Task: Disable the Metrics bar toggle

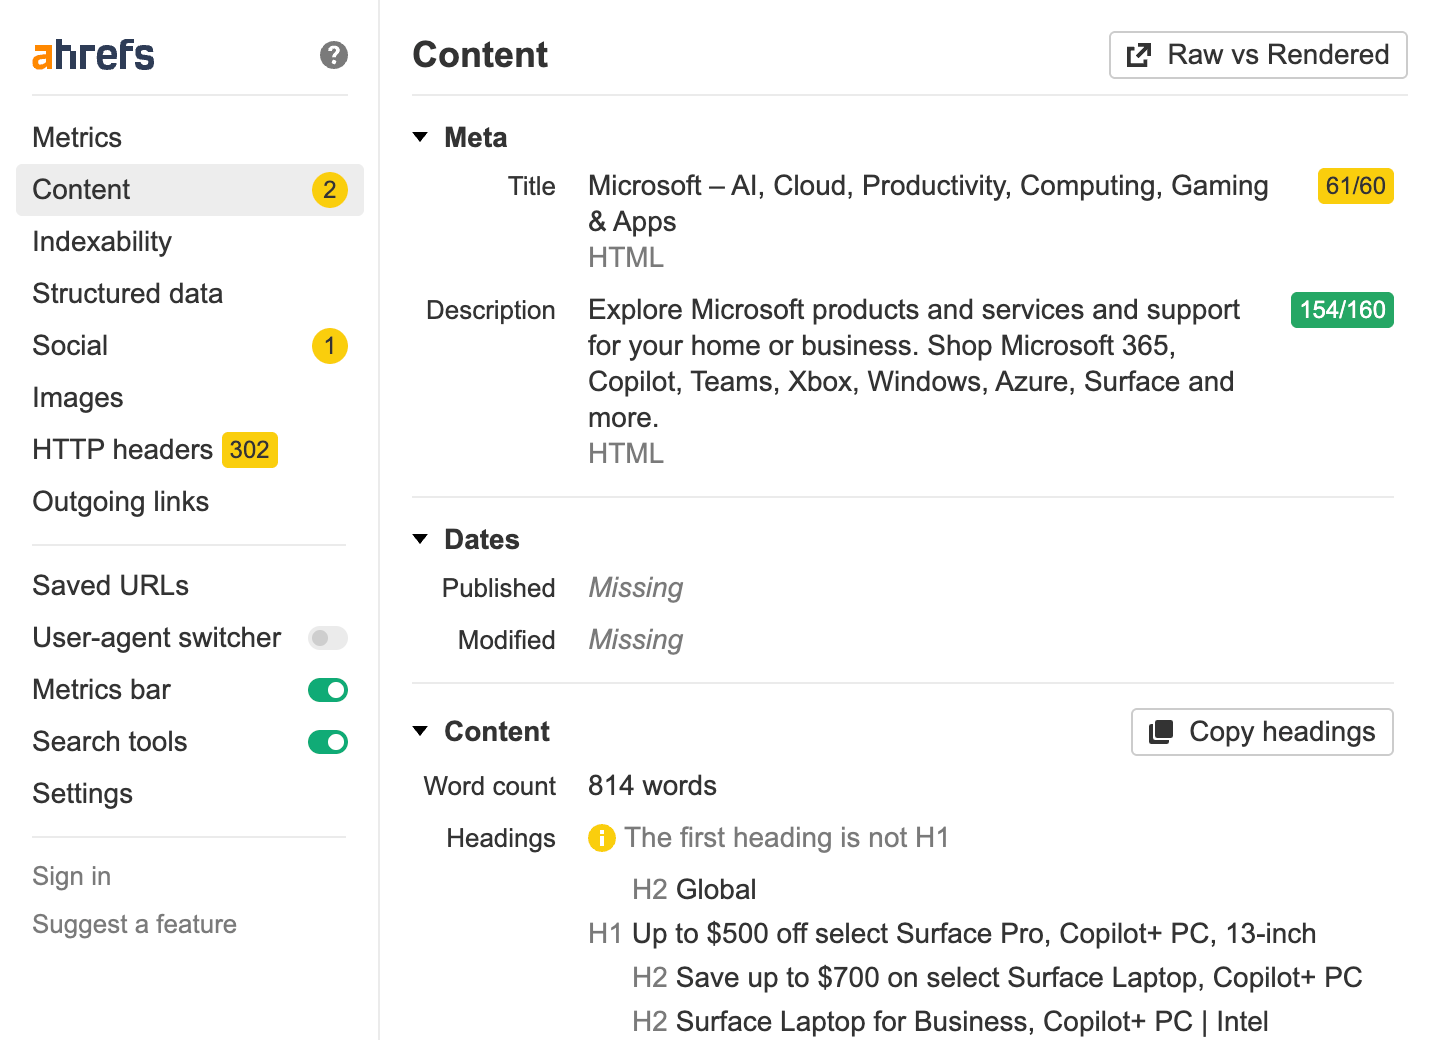Action: pos(328,689)
